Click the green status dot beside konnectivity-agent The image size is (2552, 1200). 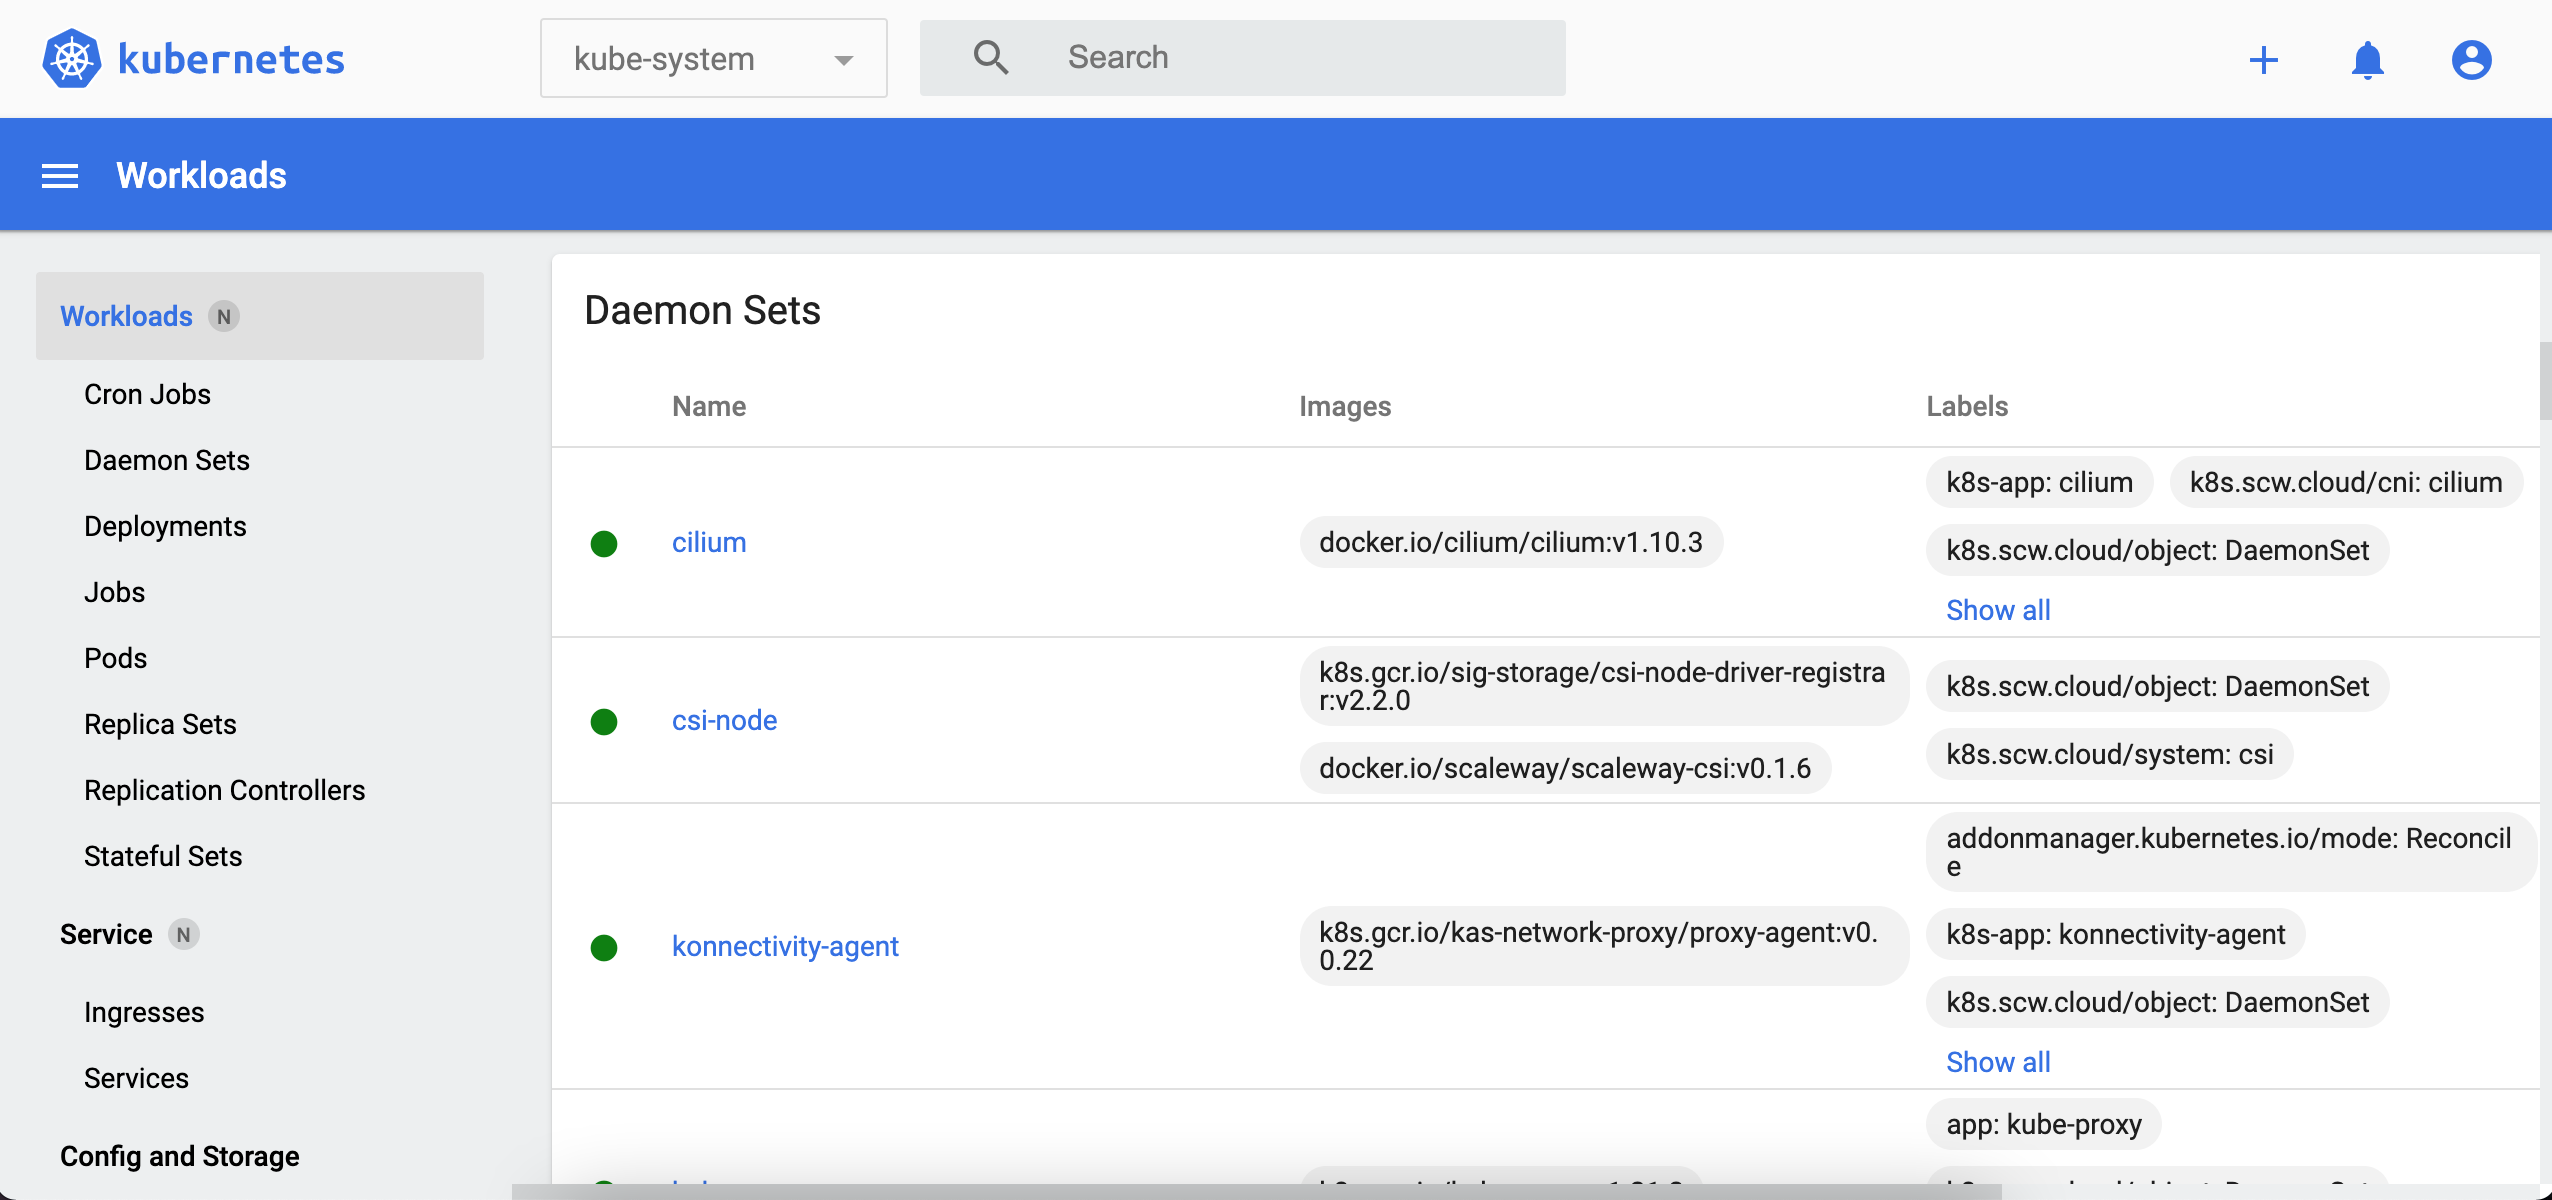tap(604, 948)
